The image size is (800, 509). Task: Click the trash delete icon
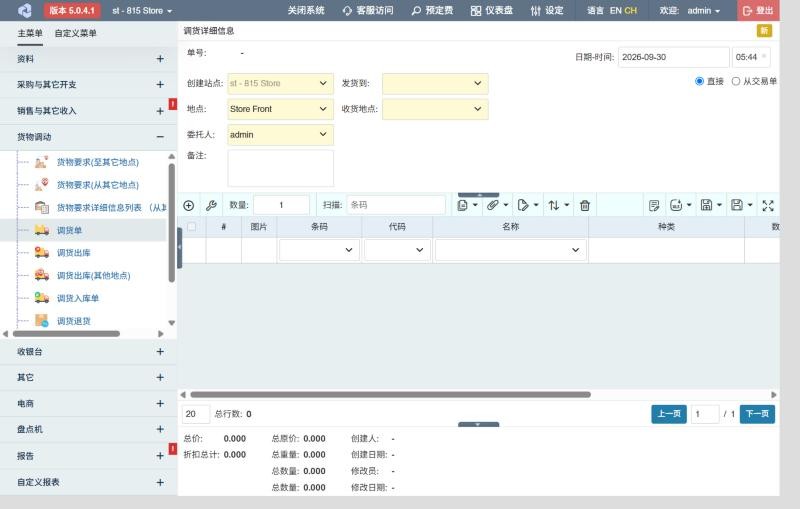click(x=585, y=206)
